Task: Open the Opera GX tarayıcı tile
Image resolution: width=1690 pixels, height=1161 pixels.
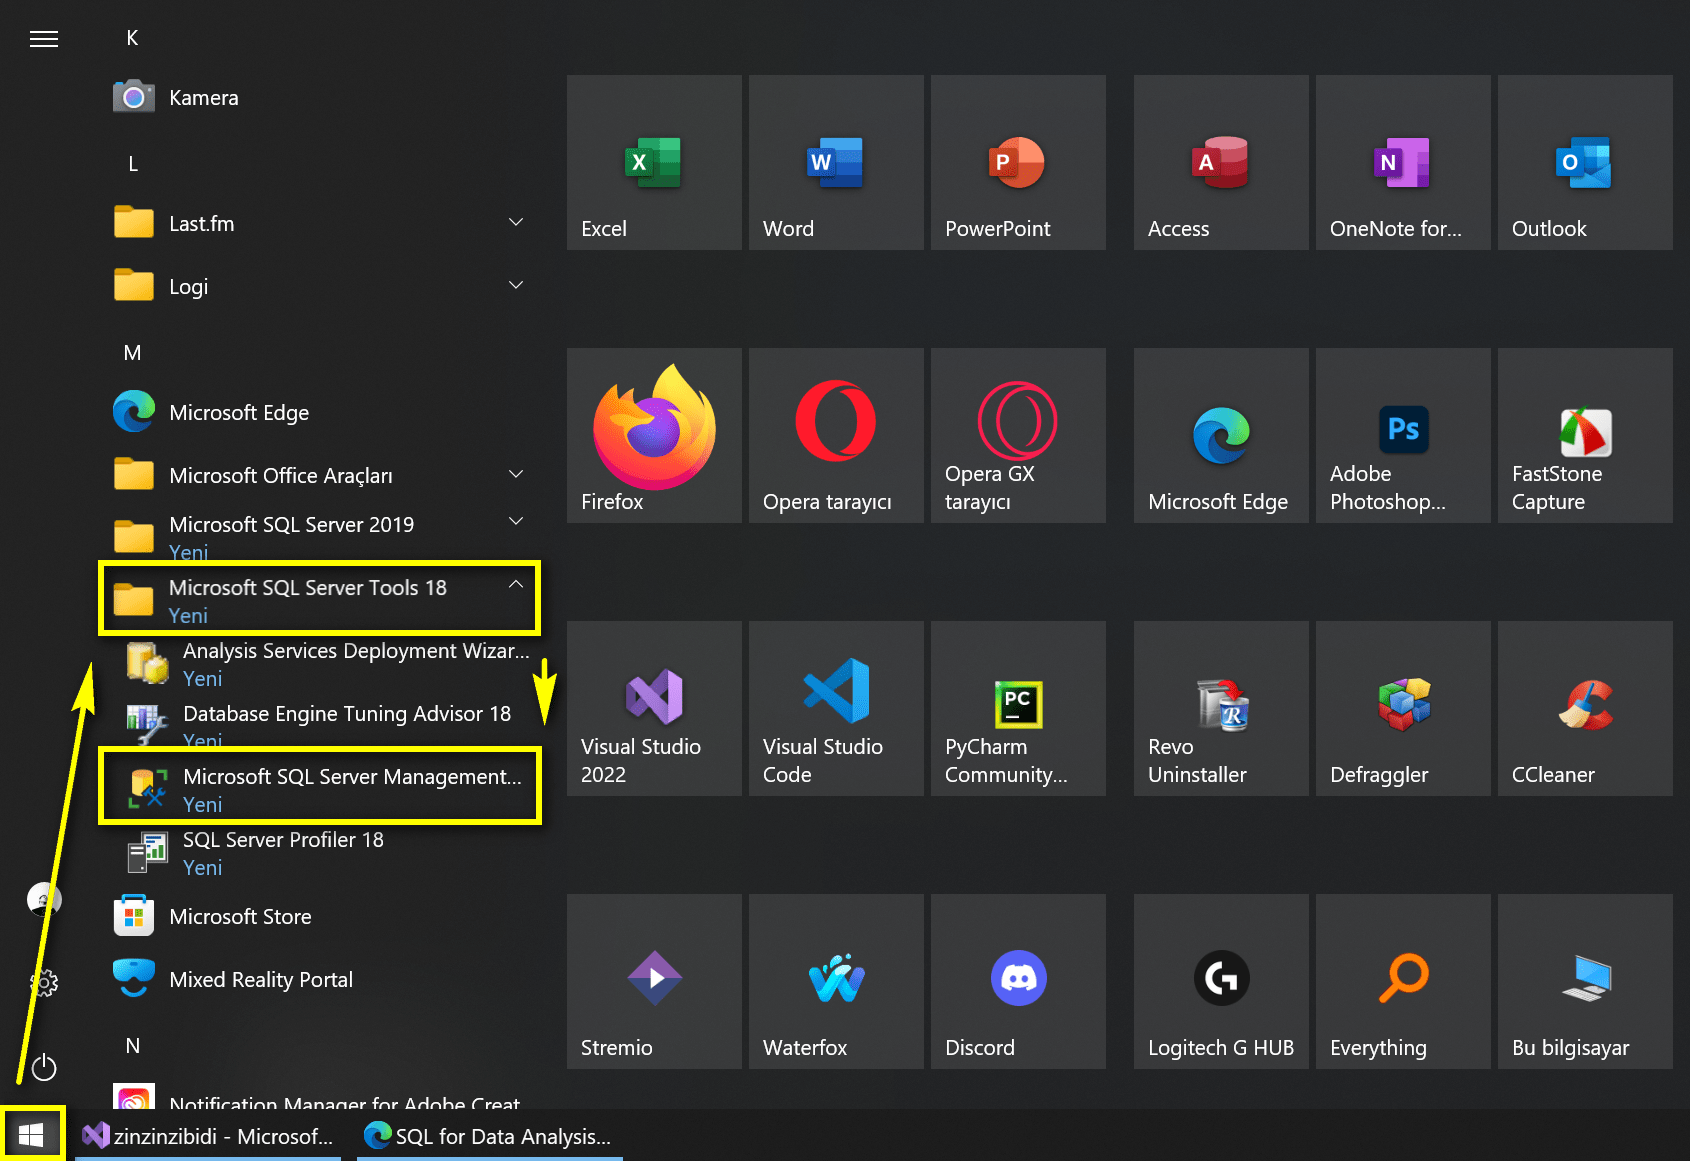Action: (x=1018, y=435)
